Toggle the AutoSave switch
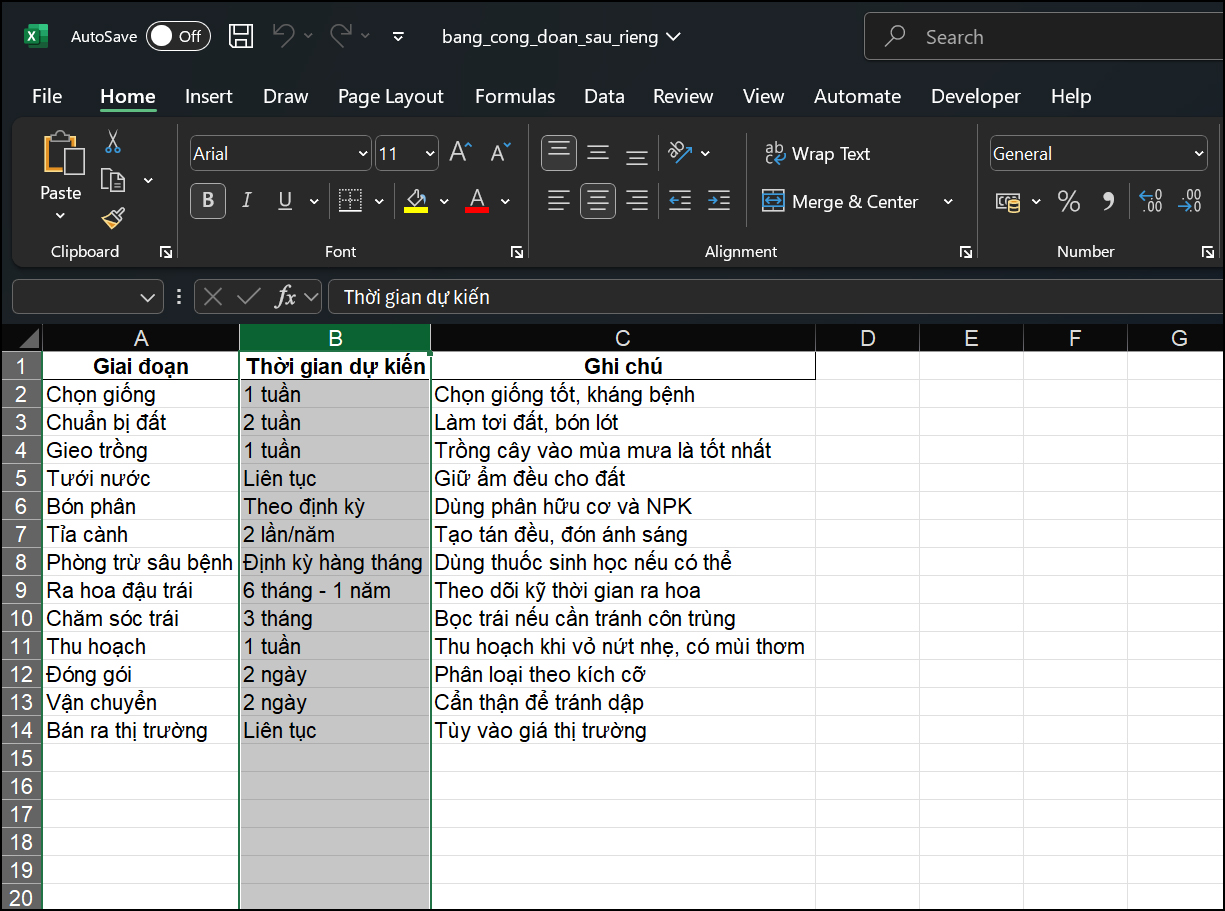This screenshot has width=1225, height=911. click(178, 37)
